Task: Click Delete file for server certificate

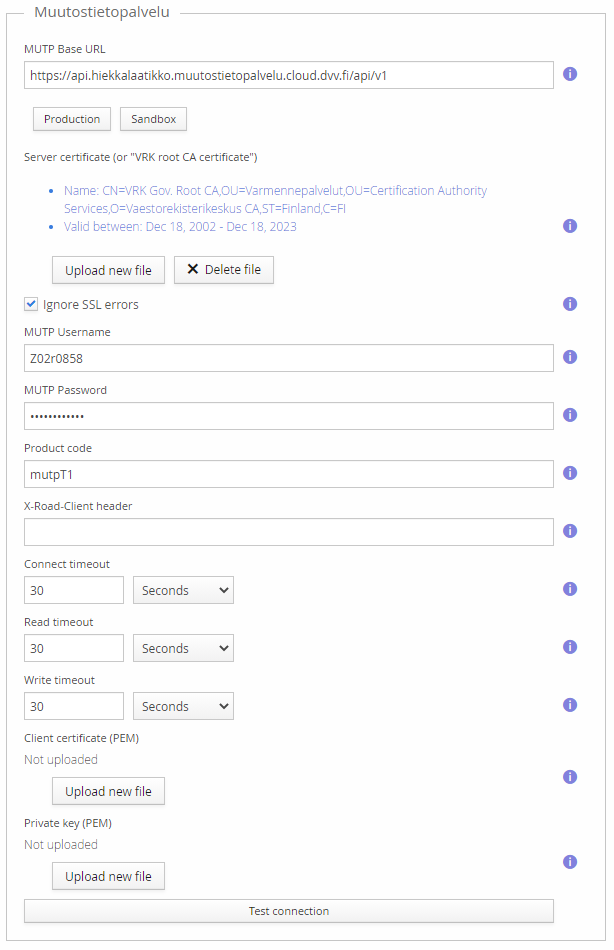Action: 224,270
